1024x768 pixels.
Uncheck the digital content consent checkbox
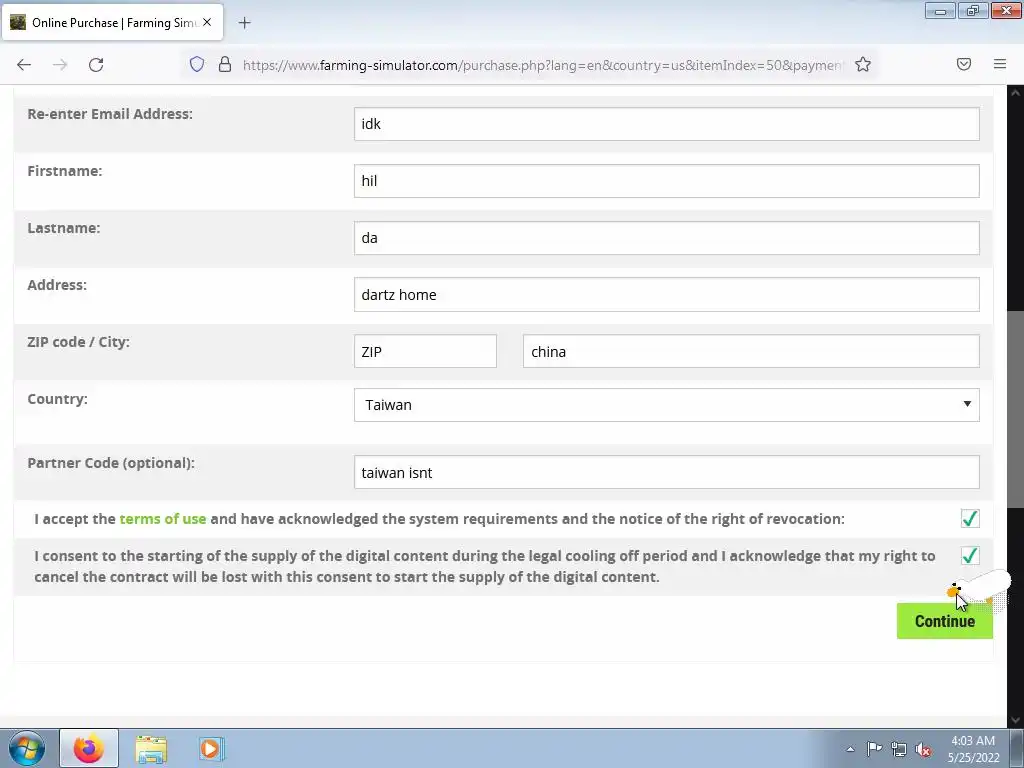coord(970,556)
